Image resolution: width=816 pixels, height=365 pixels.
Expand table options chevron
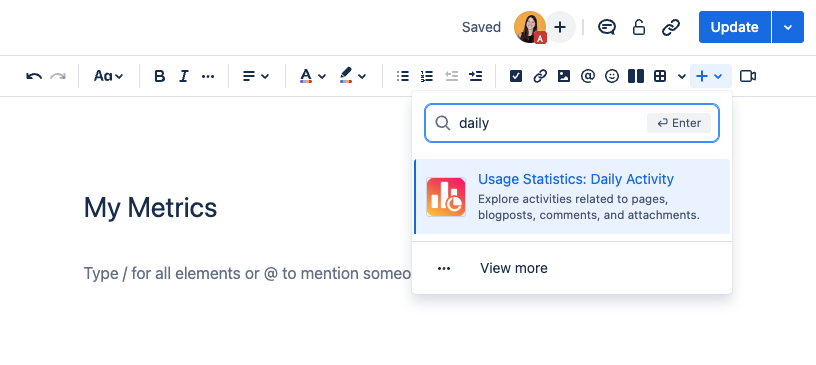click(682, 77)
